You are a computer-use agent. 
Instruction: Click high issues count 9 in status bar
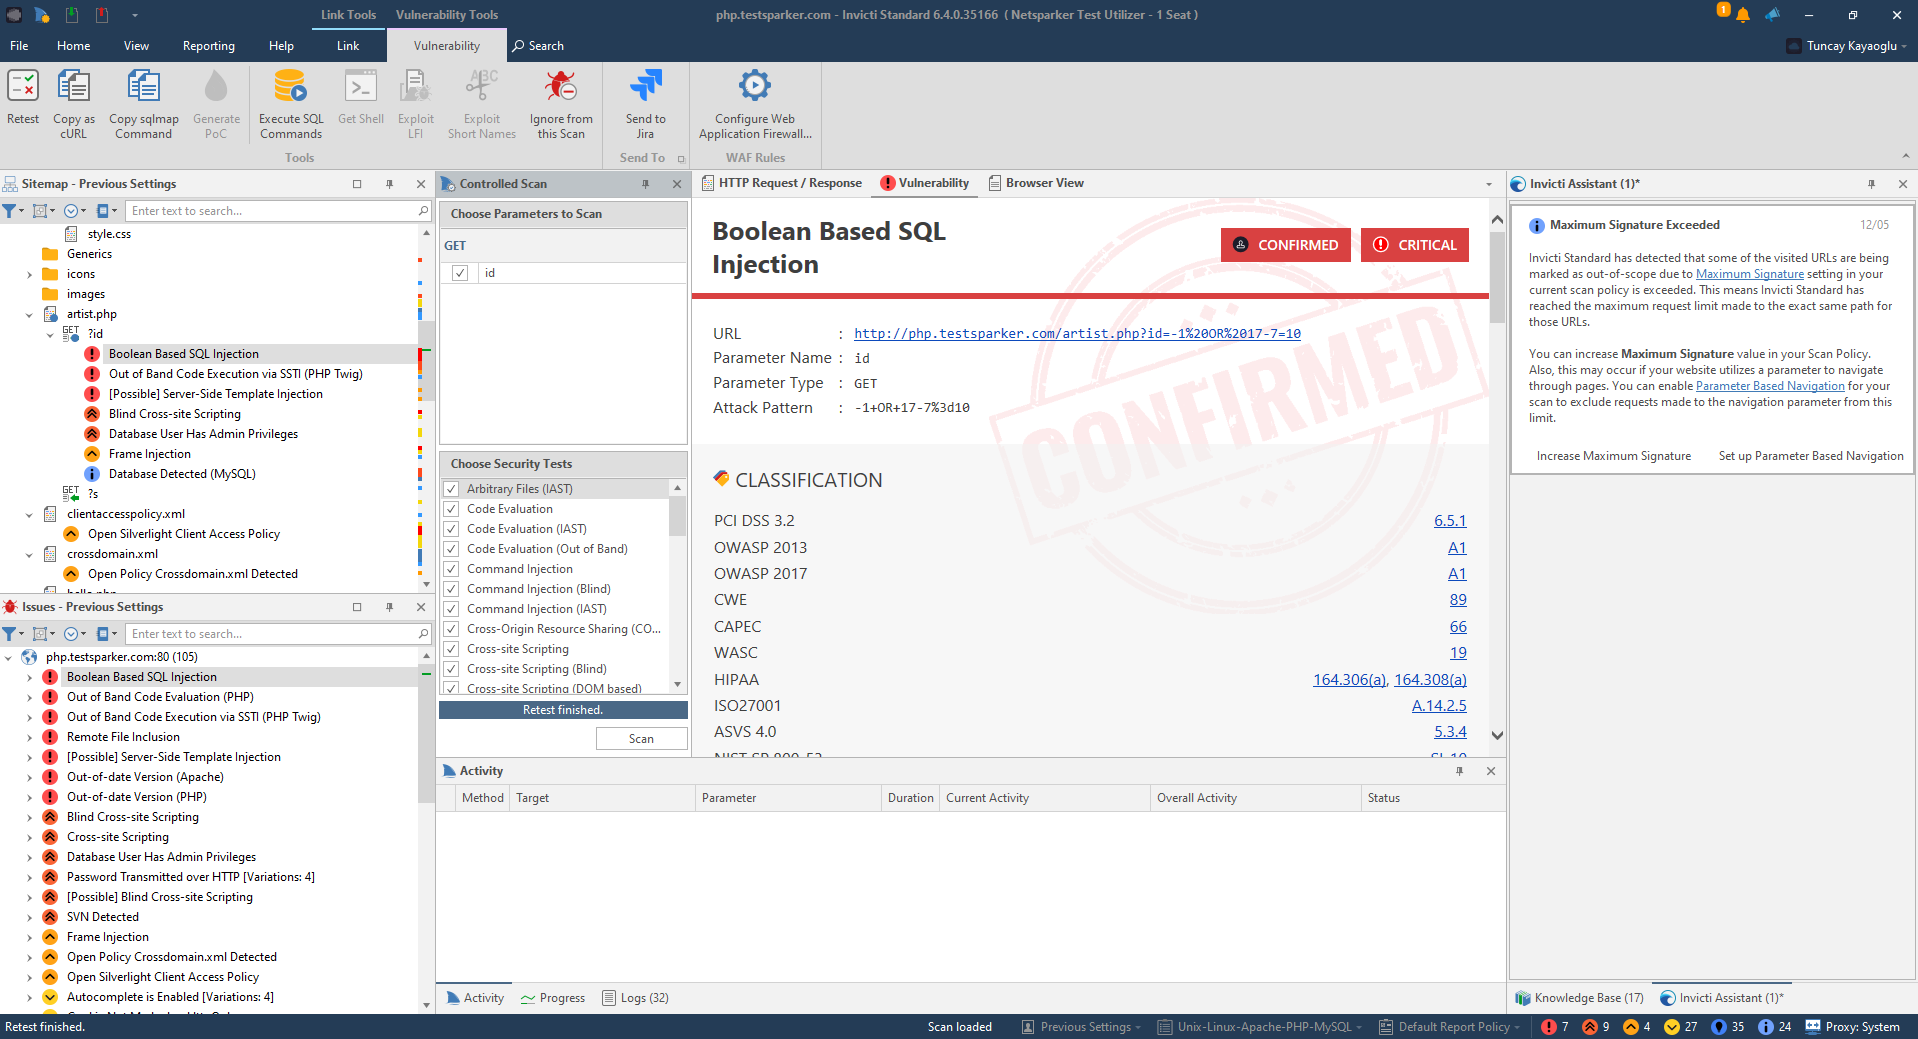click(x=1596, y=1027)
